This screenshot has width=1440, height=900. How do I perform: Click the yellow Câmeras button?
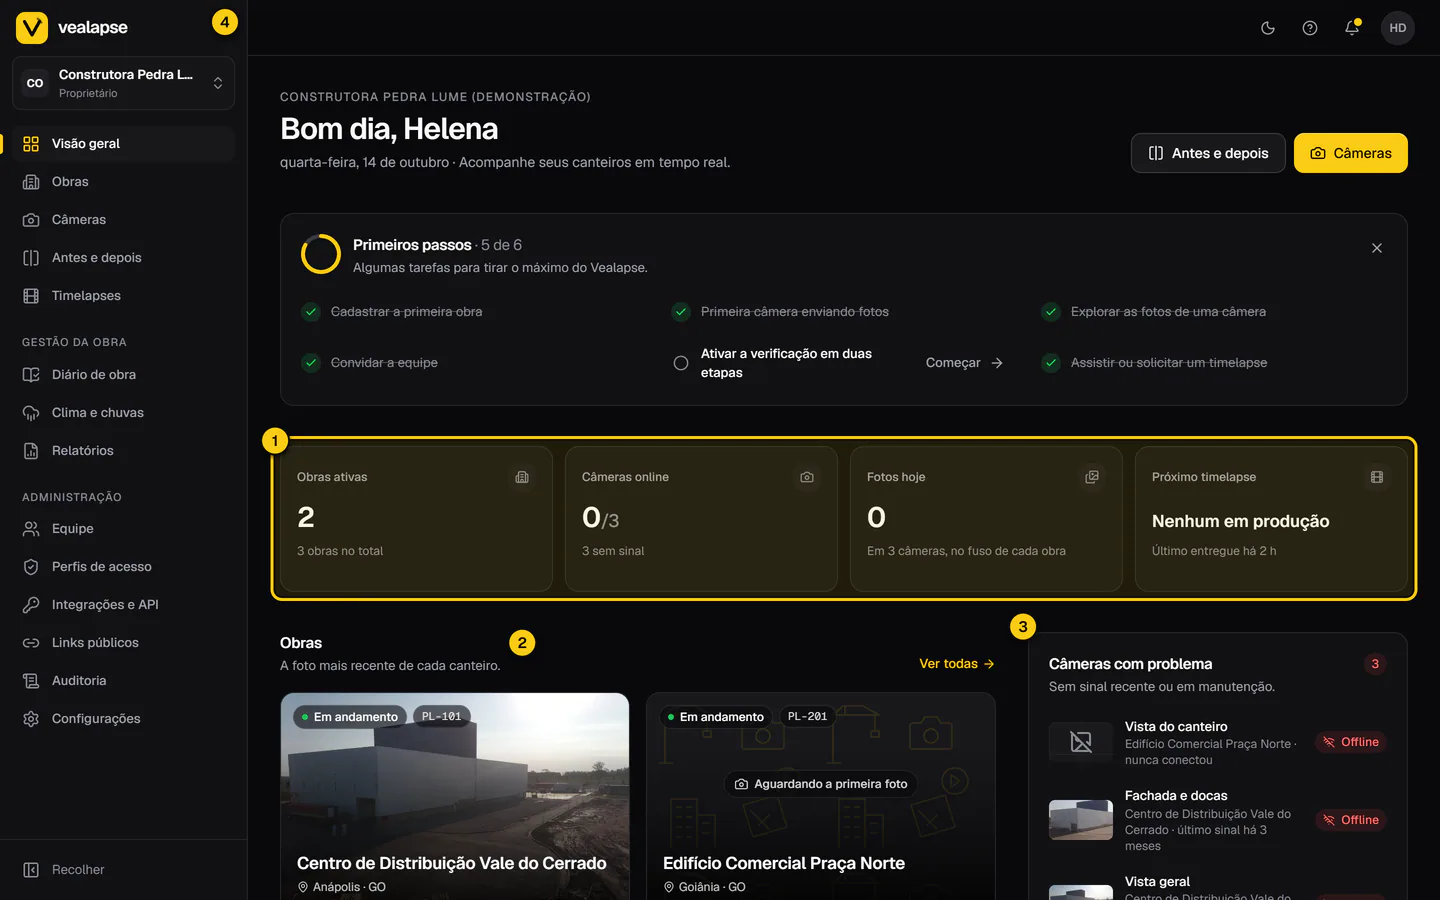[x=1351, y=153]
